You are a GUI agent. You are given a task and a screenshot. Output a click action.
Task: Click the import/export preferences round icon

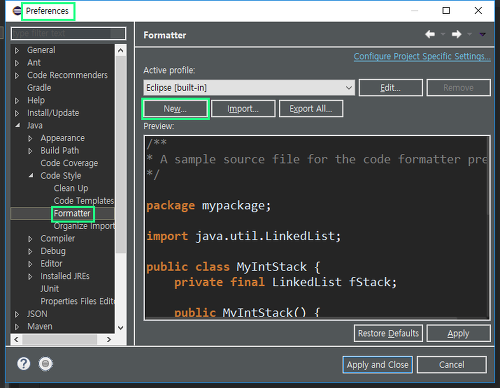pos(46,364)
